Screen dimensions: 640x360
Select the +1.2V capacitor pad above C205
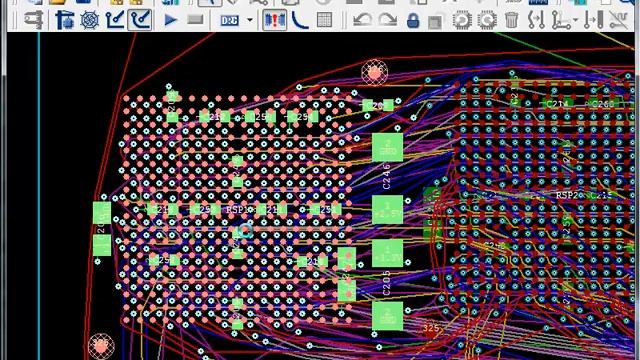387,253
